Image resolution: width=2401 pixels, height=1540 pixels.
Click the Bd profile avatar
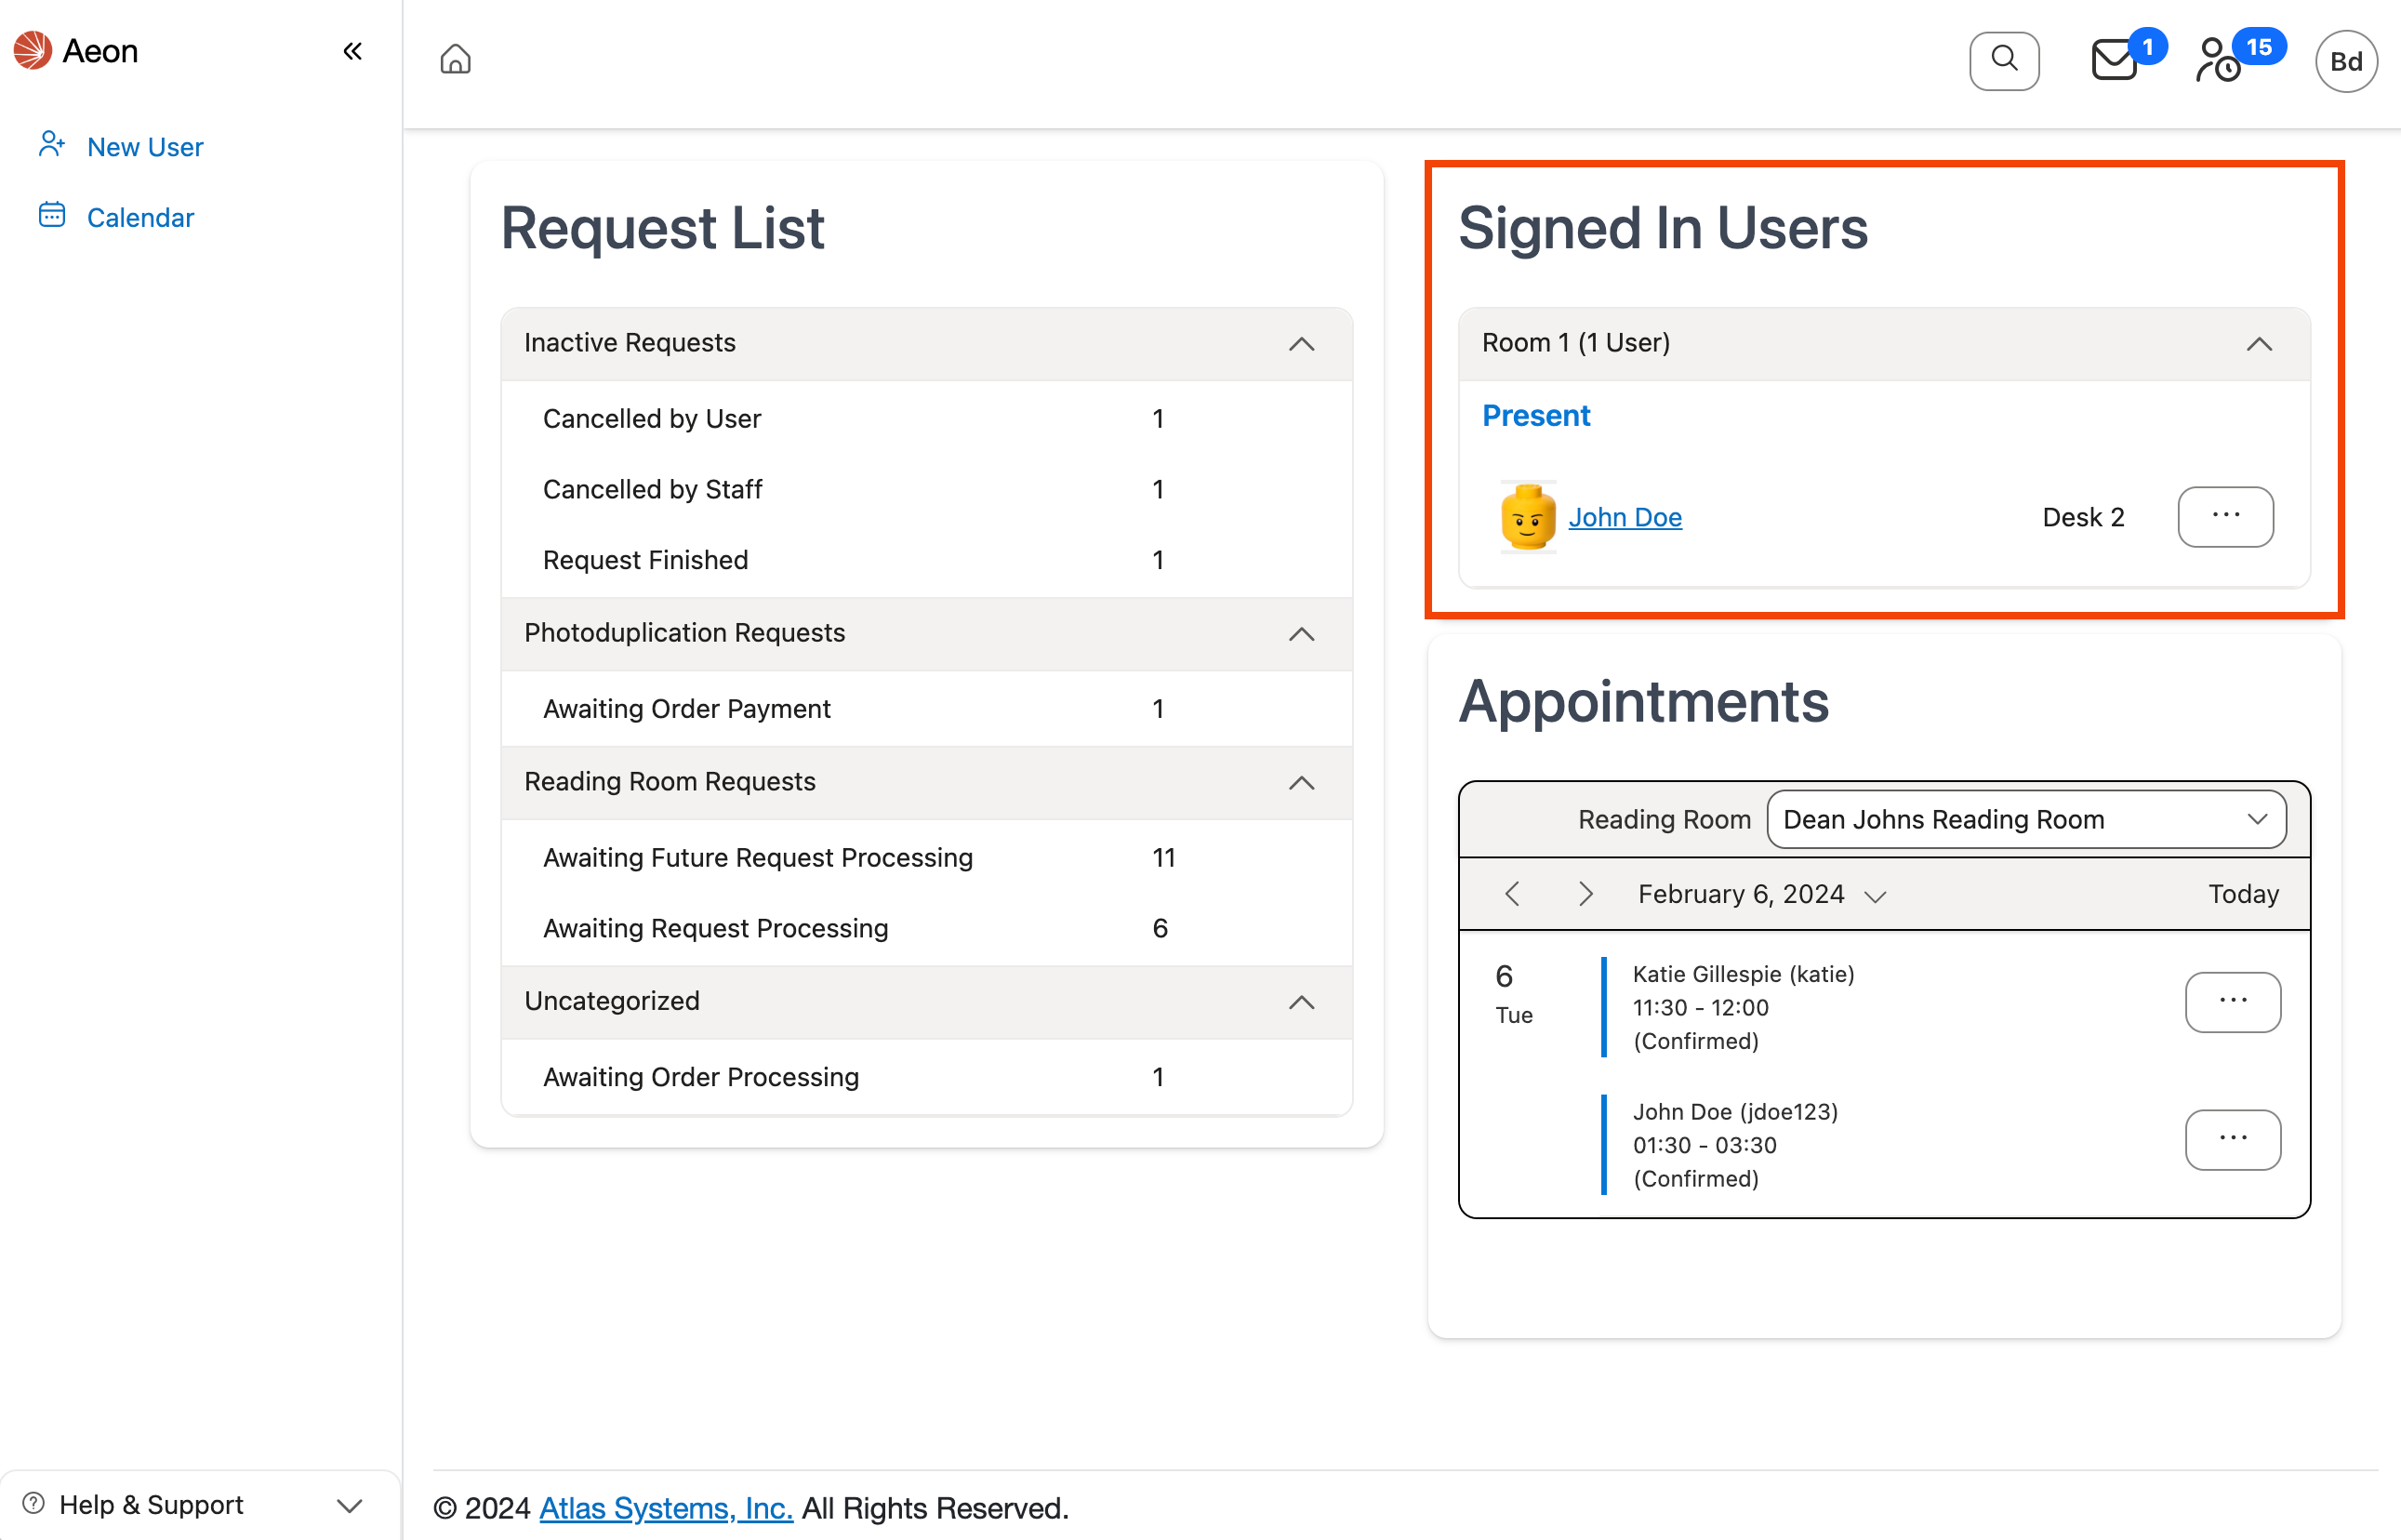pos(2345,61)
